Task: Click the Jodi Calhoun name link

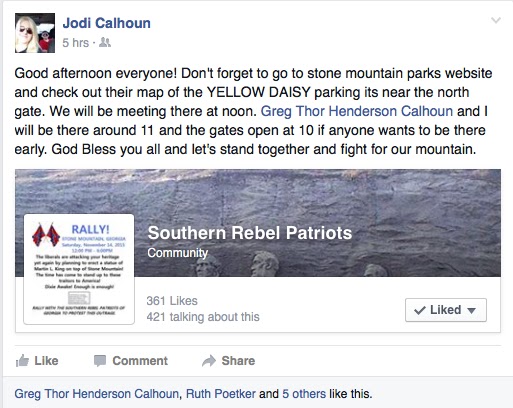Action: tap(107, 23)
